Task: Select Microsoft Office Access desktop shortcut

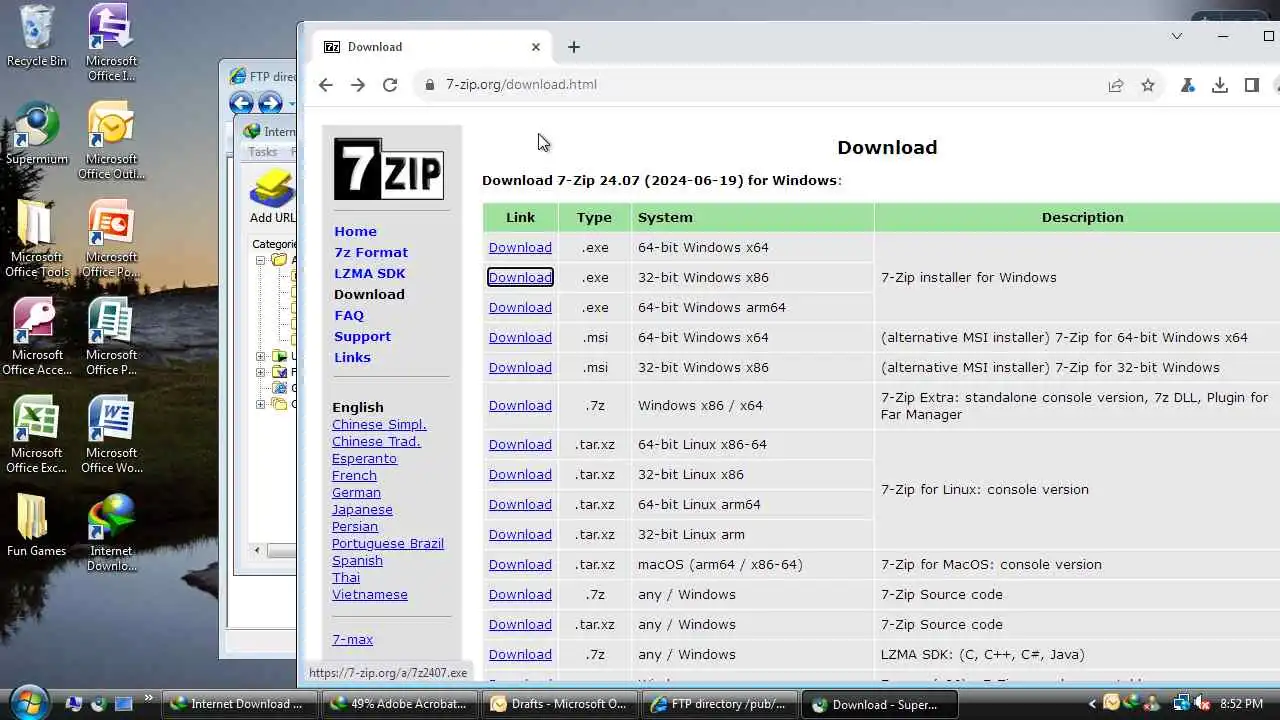Action: click(x=37, y=337)
